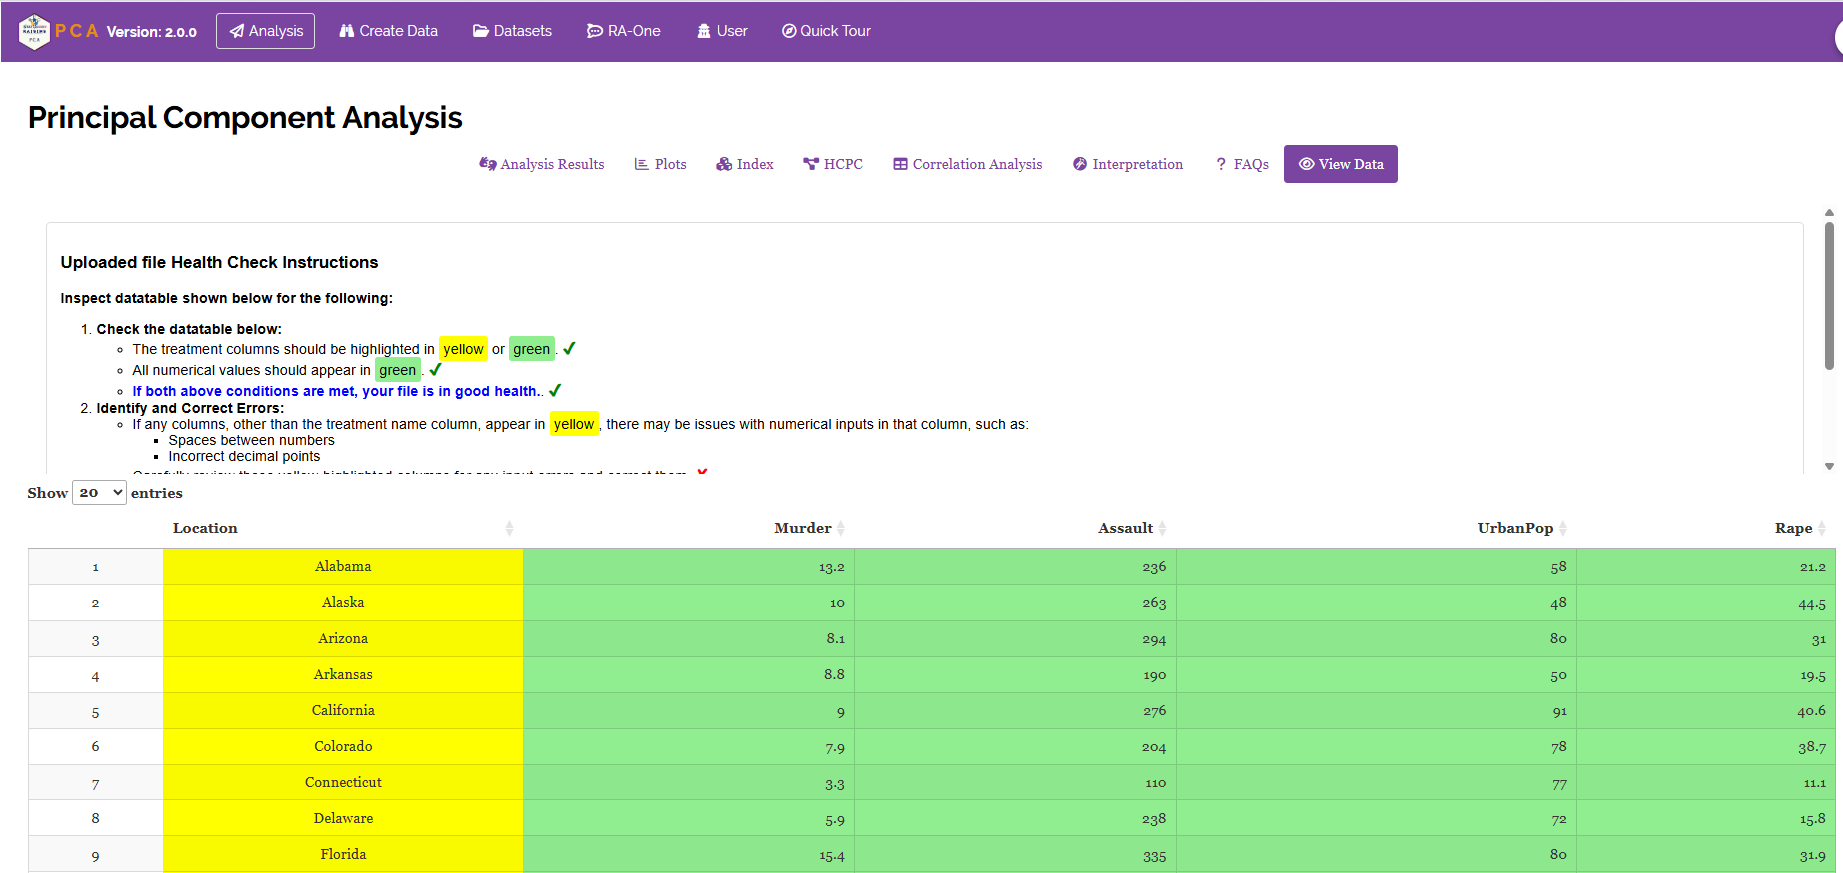The height and width of the screenshot is (873, 1843).
Task: Switch to the Interpretation tab
Action: 1128,164
